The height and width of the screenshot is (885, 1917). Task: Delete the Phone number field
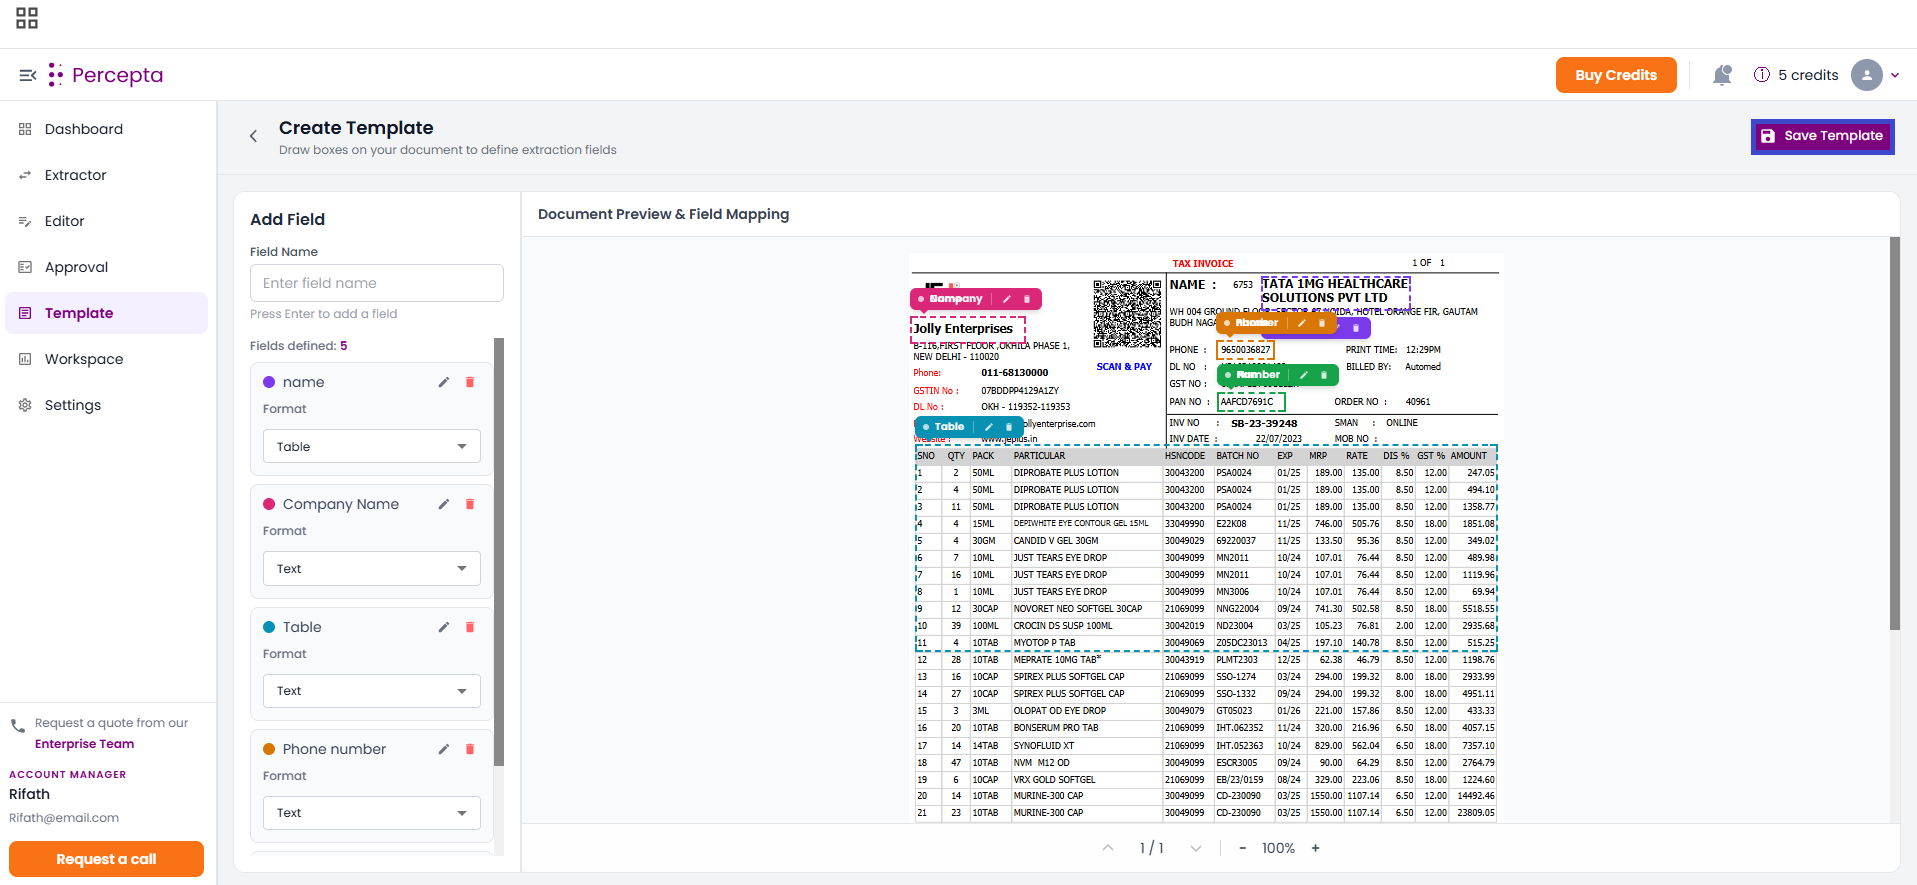pos(470,749)
